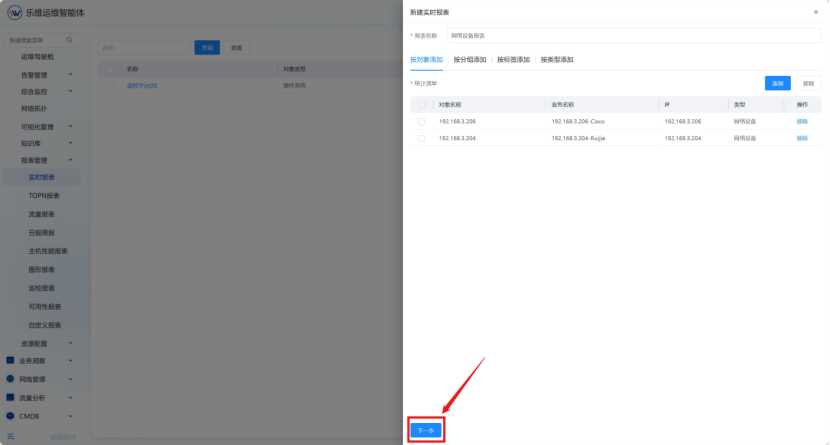Expand the 知识库 menu
830x445 pixels.
[x=70, y=143]
